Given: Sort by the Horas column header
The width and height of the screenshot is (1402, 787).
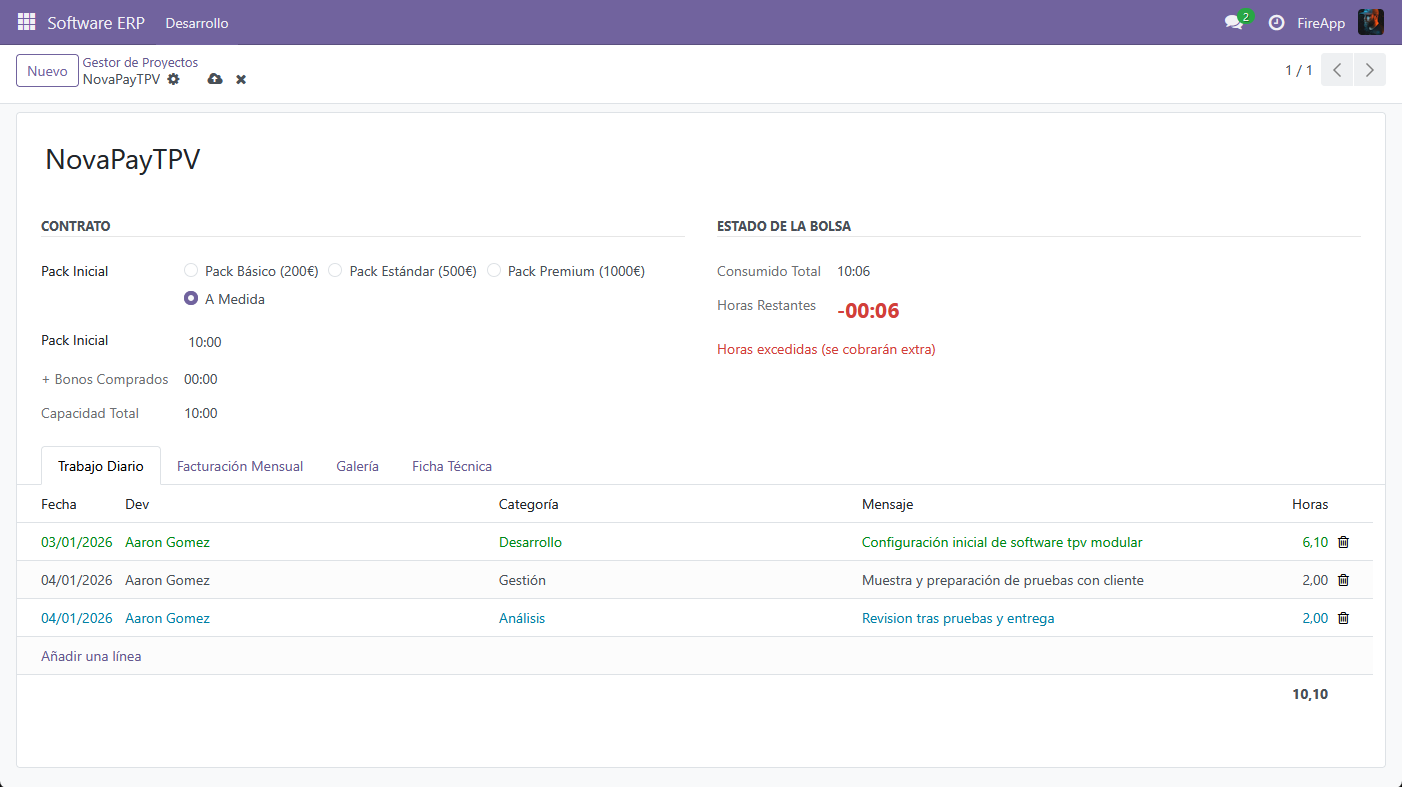Looking at the screenshot, I should pyautogui.click(x=1310, y=504).
